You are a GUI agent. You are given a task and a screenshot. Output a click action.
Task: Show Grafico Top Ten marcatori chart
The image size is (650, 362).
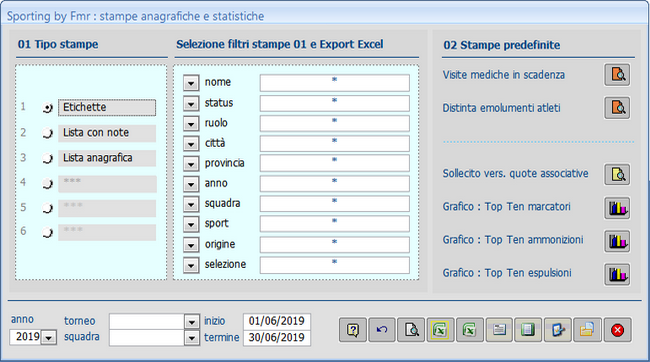617,208
